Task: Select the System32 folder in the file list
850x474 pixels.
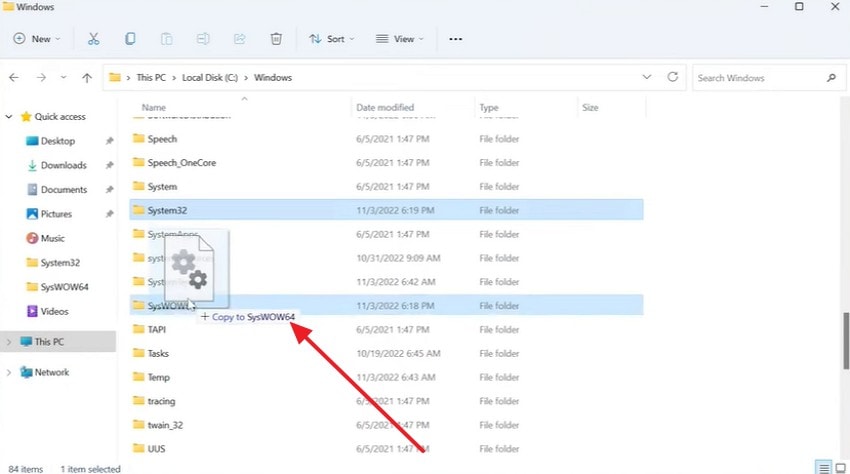Action: coord(387,210)
